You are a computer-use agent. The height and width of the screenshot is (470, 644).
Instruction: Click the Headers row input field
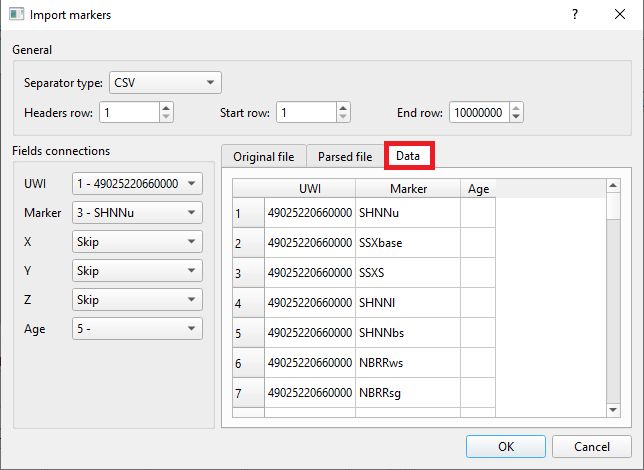[x=129, y=113]
